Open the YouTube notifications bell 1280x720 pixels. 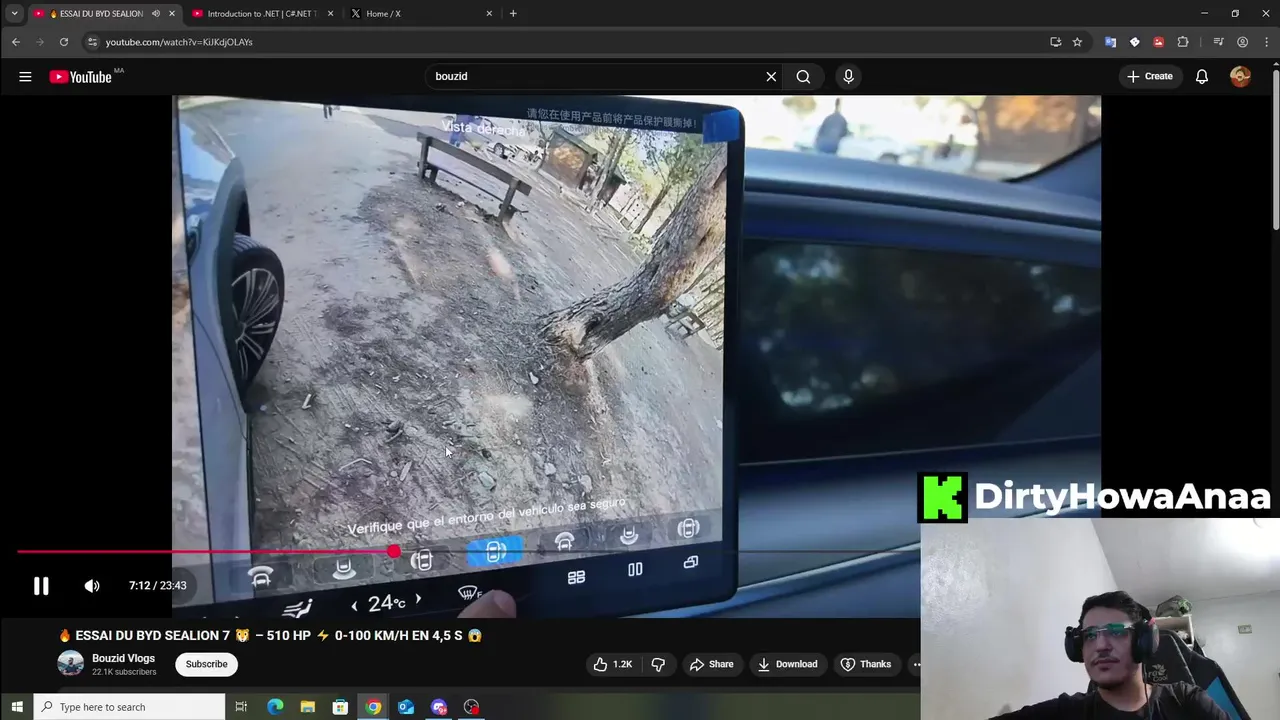(x=1202, y=76)
